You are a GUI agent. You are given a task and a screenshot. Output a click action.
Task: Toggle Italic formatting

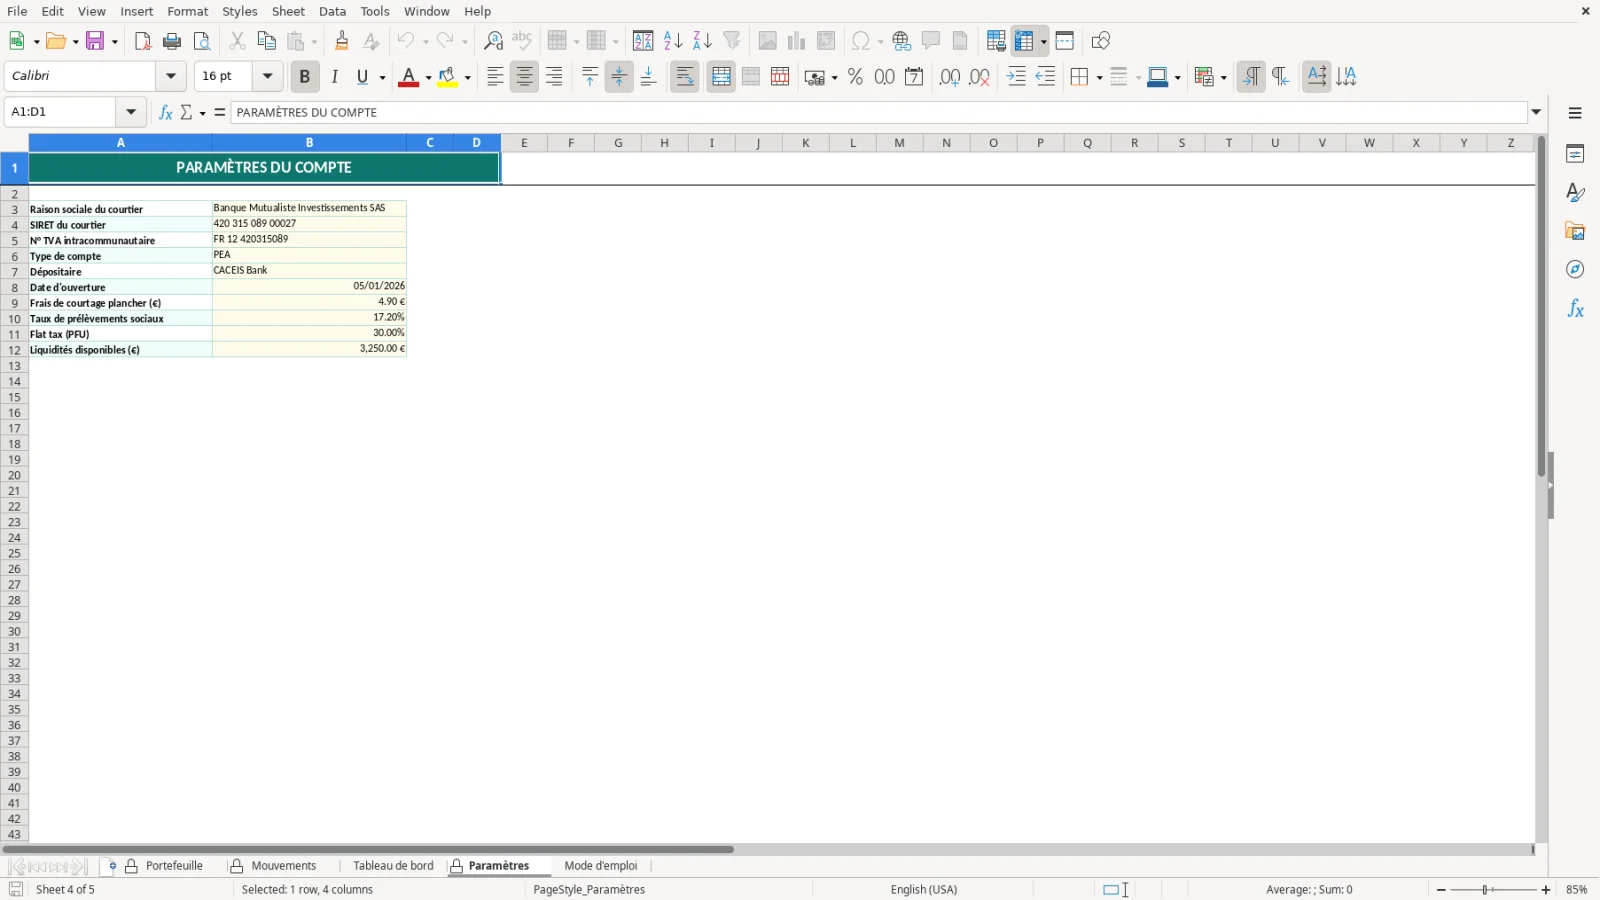(334, 77)
